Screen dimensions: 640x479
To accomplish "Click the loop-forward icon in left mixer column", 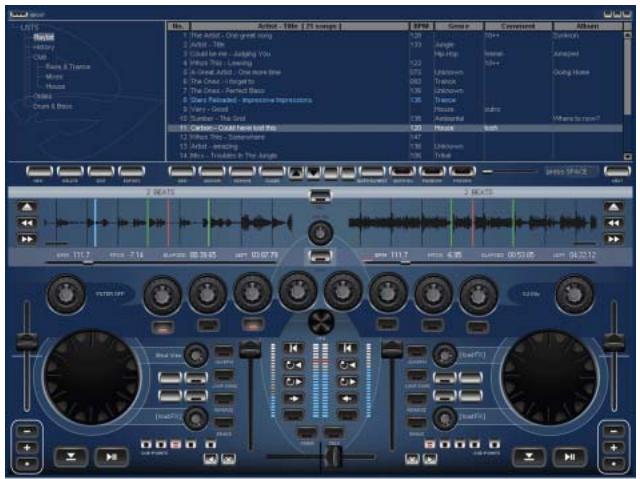I will pos(293,382).
